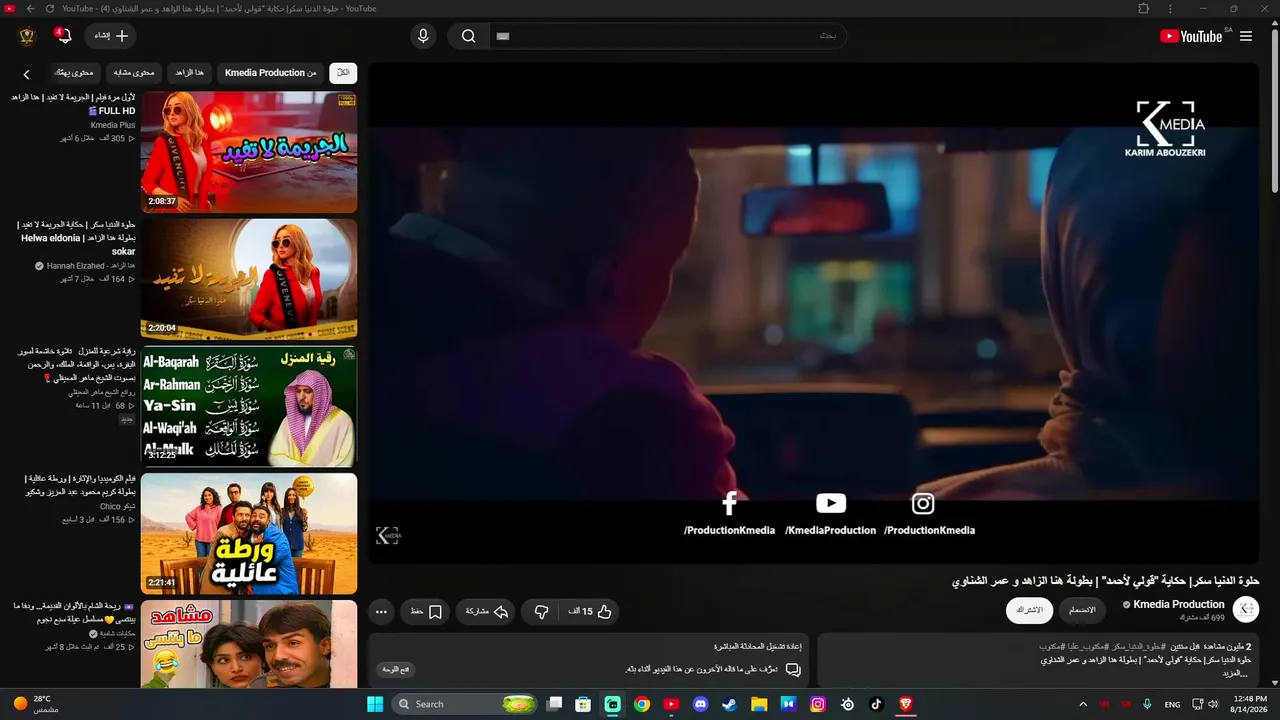Open the 'FULL HD' Kmedia Plus video title
The image size is (1280, 720).
pos(73,104)
